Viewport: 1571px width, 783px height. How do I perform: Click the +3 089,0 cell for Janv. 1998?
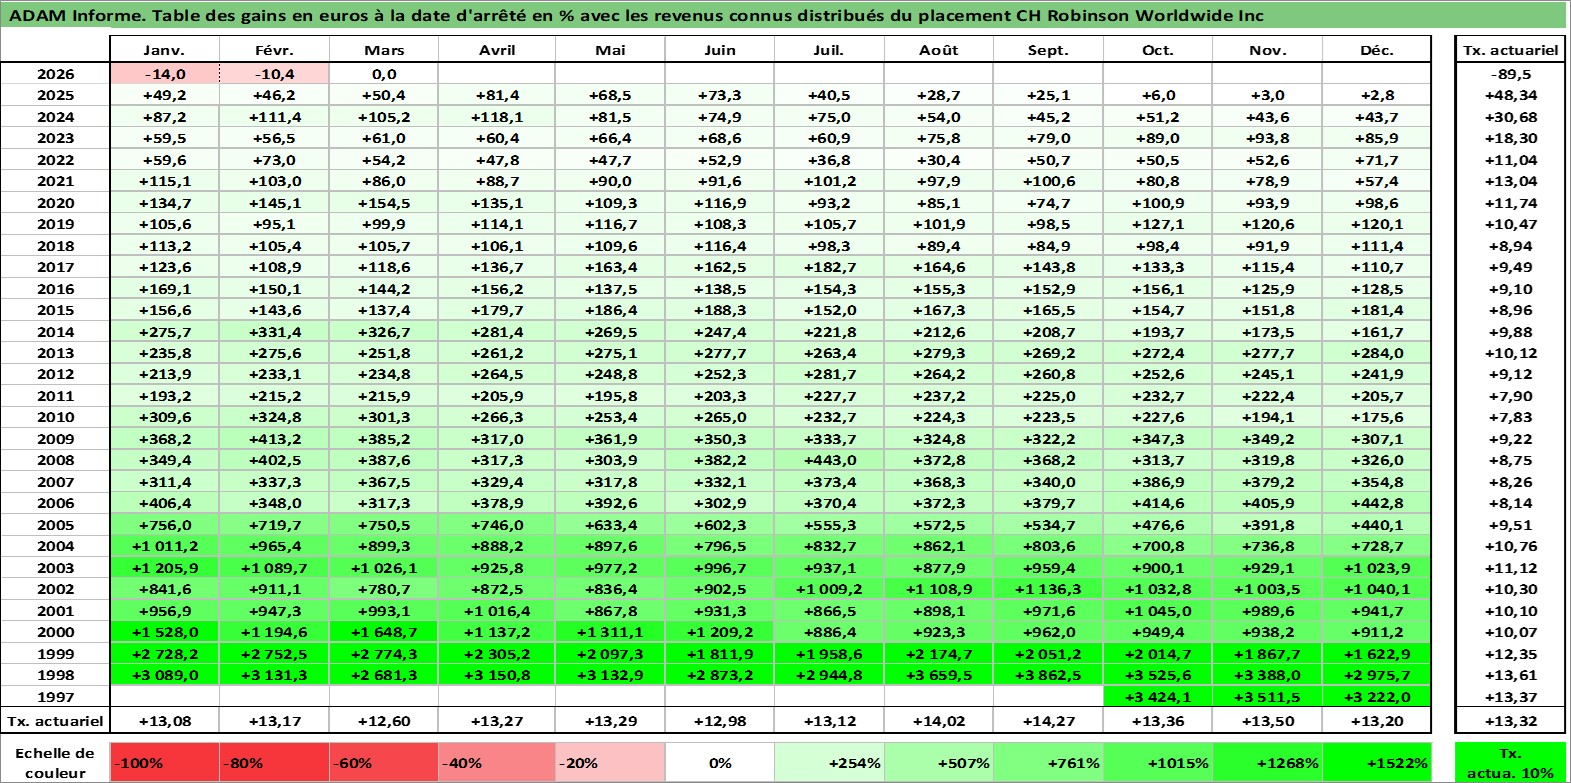(x=164, y=675)
